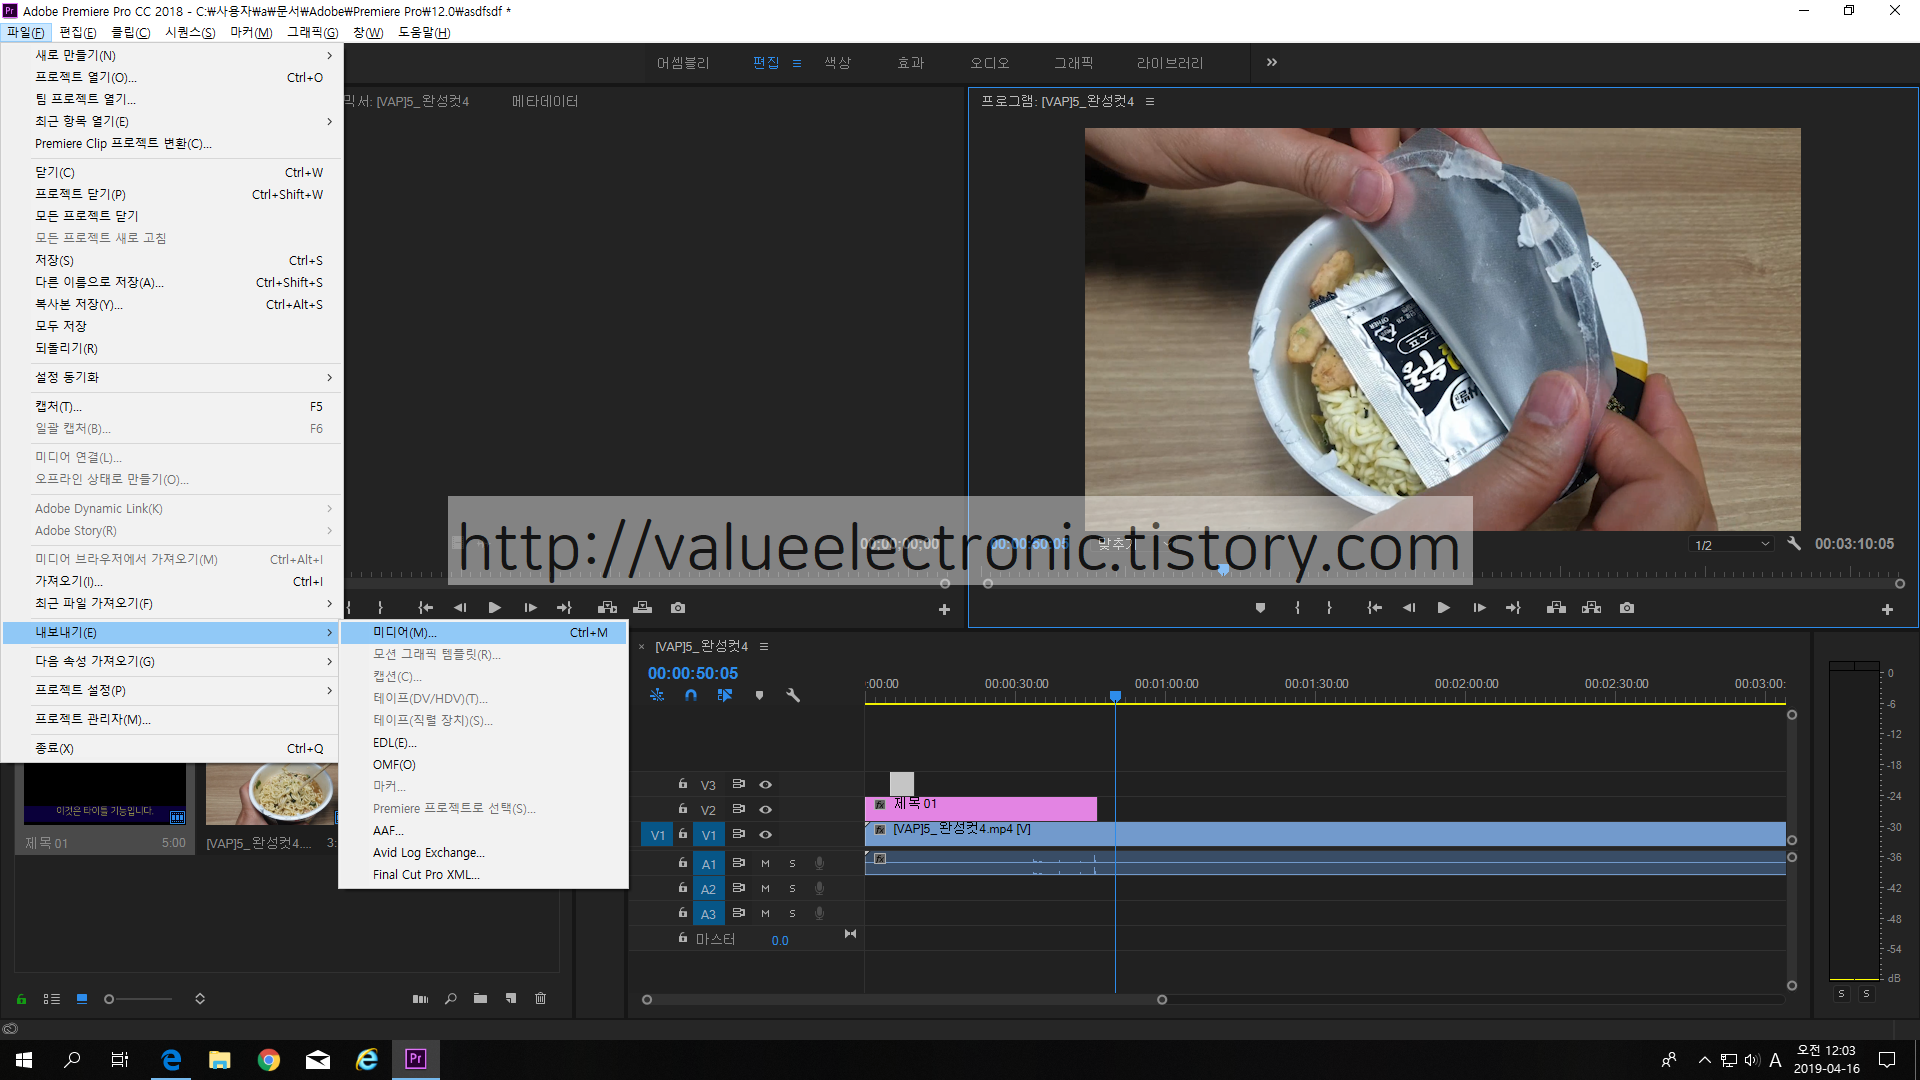Click the Program monitor Play button

[x=1443, y=608]
